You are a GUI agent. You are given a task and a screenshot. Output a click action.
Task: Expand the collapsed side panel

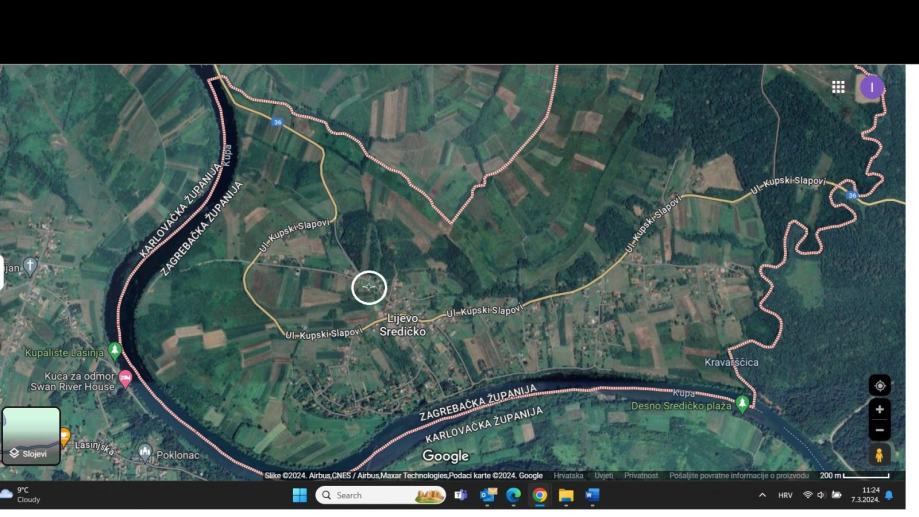coord(2,271)
